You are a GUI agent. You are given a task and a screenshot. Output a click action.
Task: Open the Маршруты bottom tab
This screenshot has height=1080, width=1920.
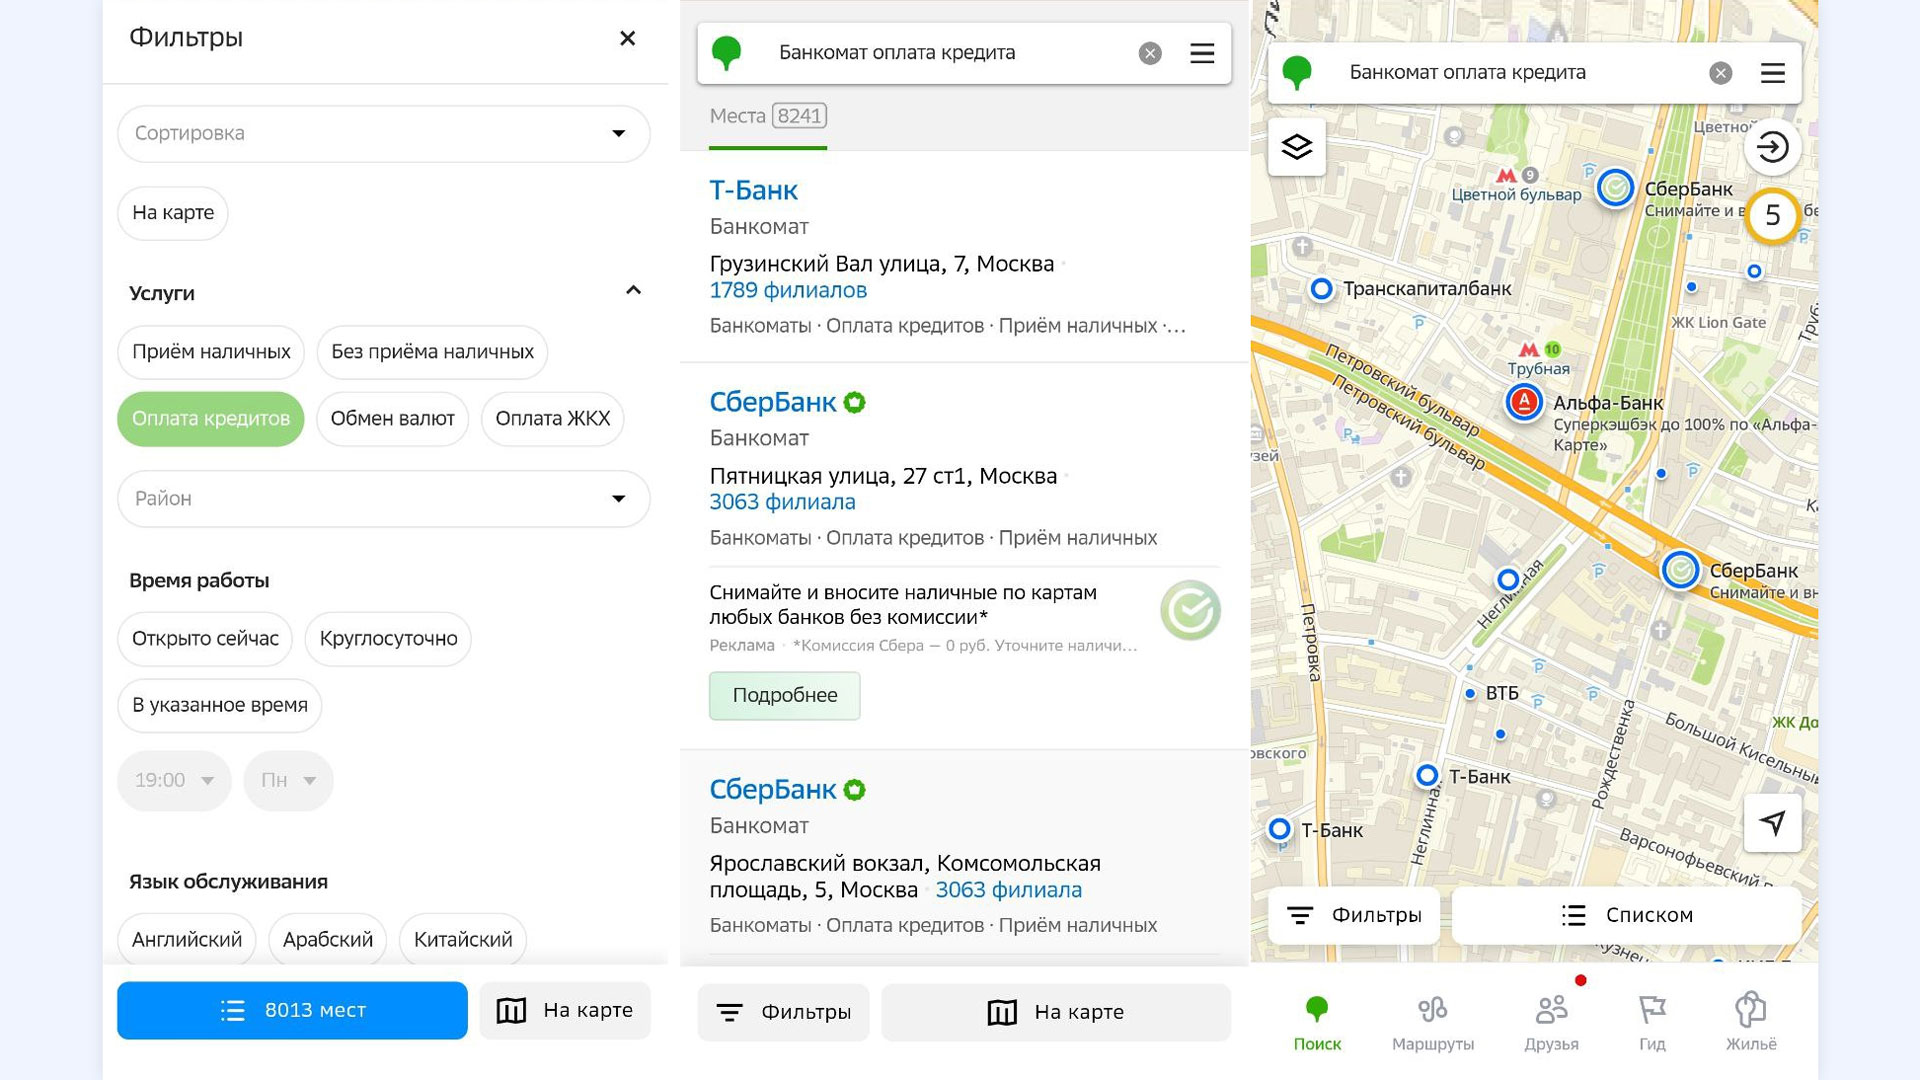coord(1432,1022)
